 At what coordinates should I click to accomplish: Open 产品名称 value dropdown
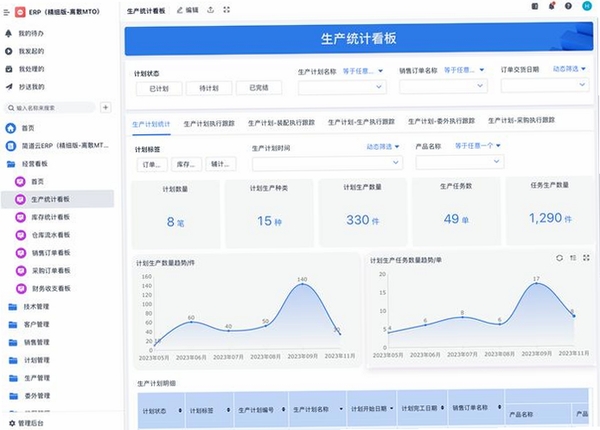click(x=460, y=162)
